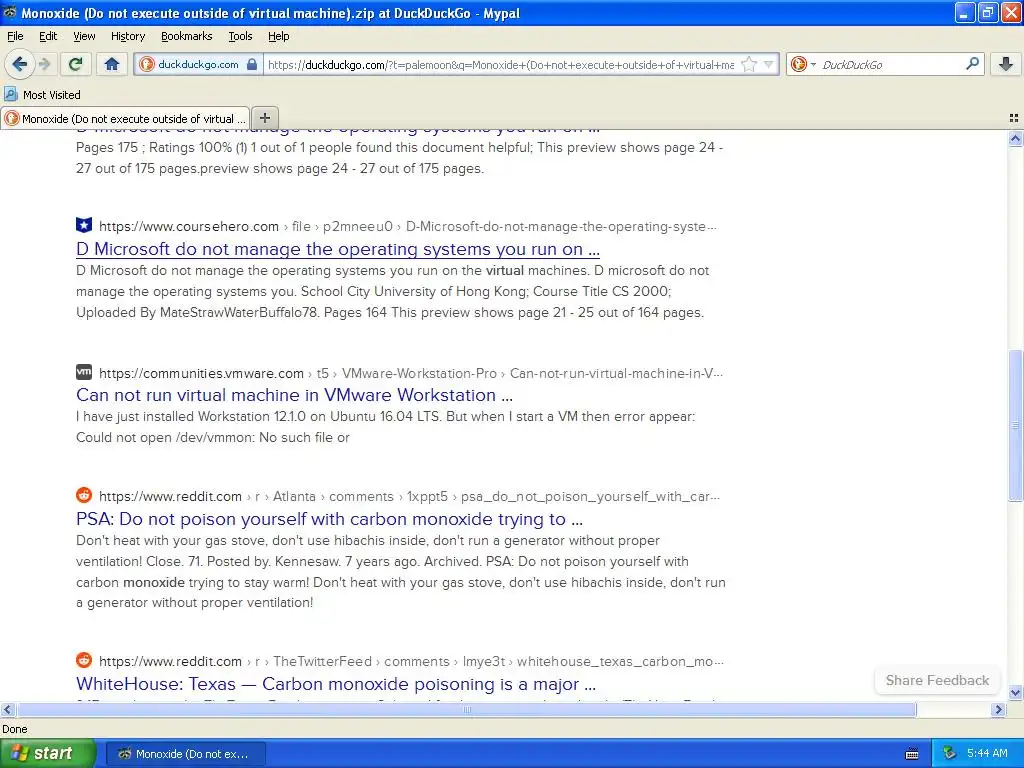Open the downloads panel
This screenshot has width=1024, height=768.
1006,64
